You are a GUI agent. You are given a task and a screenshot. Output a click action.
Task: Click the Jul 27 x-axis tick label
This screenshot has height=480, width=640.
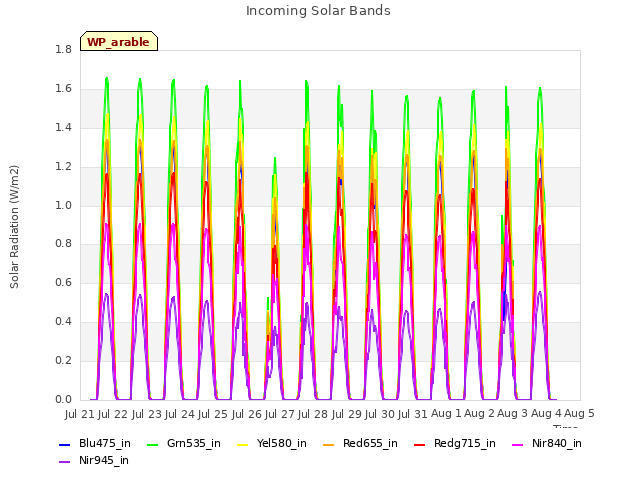coord(280,414)
